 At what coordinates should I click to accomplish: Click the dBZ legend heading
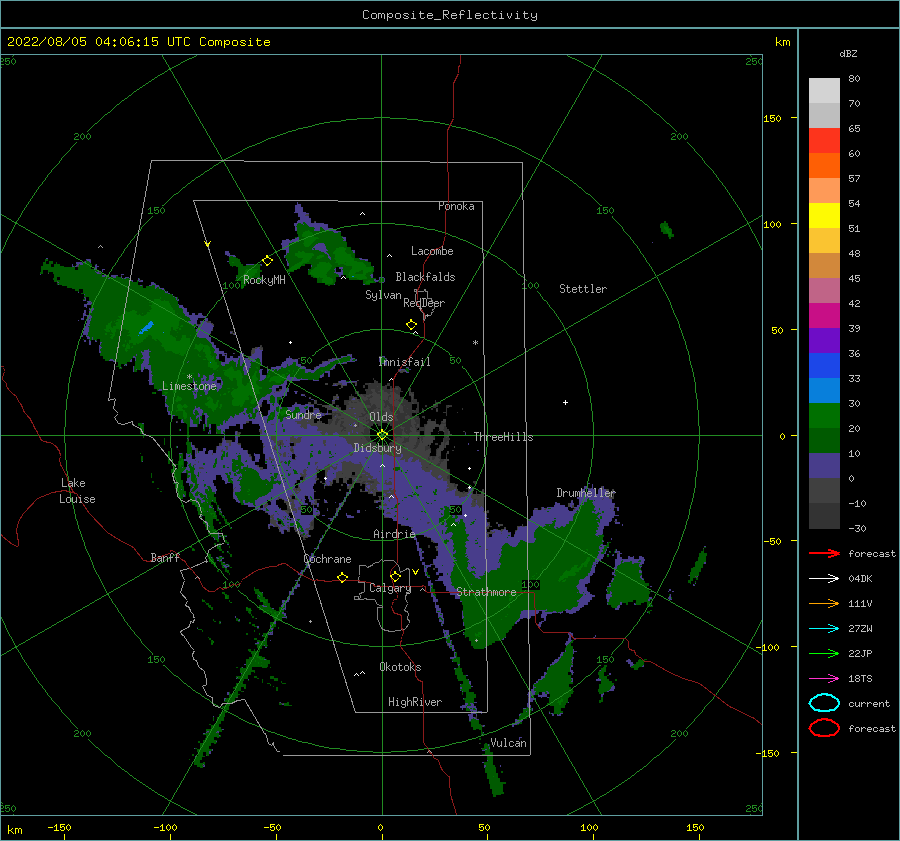coord(848,53)
